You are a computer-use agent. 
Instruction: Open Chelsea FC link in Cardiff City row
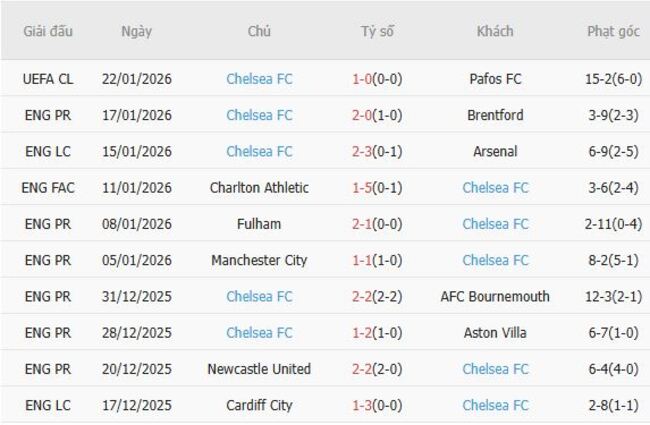point(495,405)
